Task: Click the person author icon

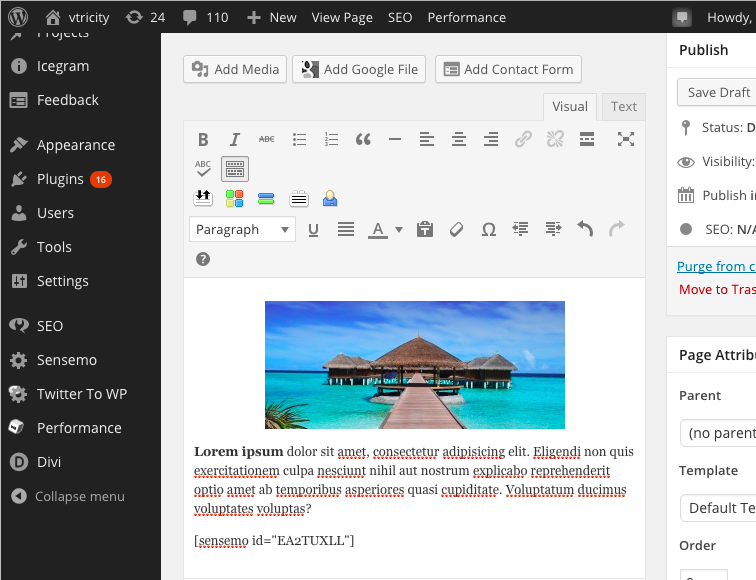Action: (x=330, y=198)
